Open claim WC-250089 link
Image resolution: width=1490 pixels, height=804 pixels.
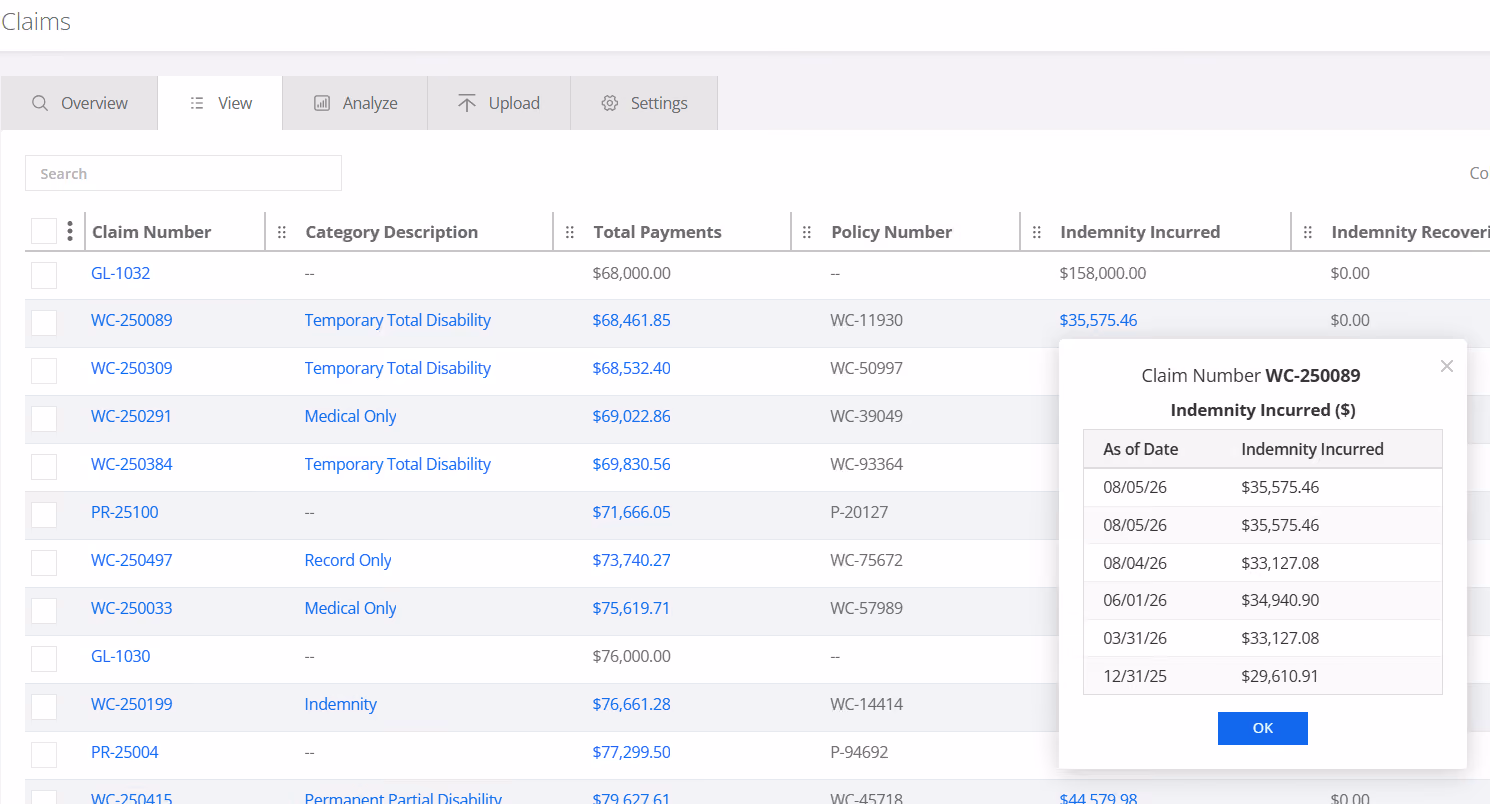[131, 320]
